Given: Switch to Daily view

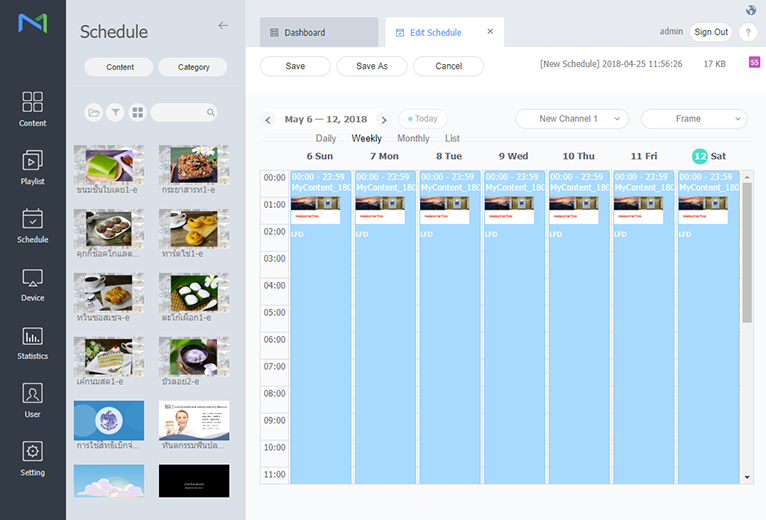Looking at the screenshot, I should pyautogui.click(x=326, y=138).
